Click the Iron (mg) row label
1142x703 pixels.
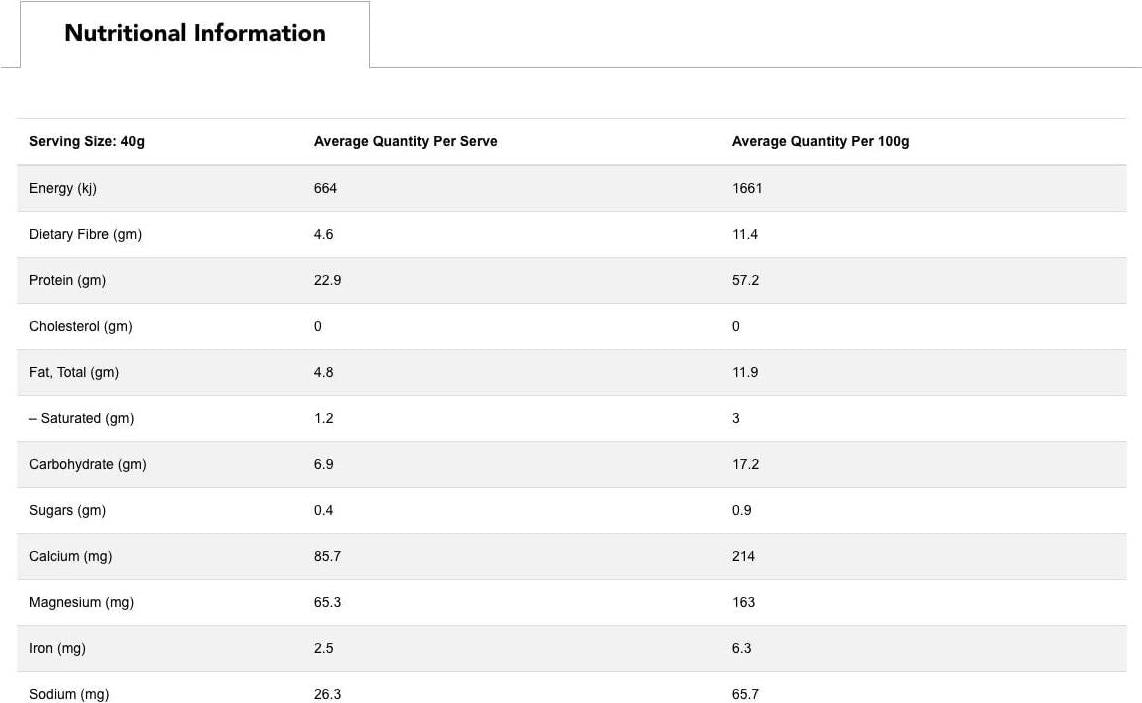click(57, 648)
